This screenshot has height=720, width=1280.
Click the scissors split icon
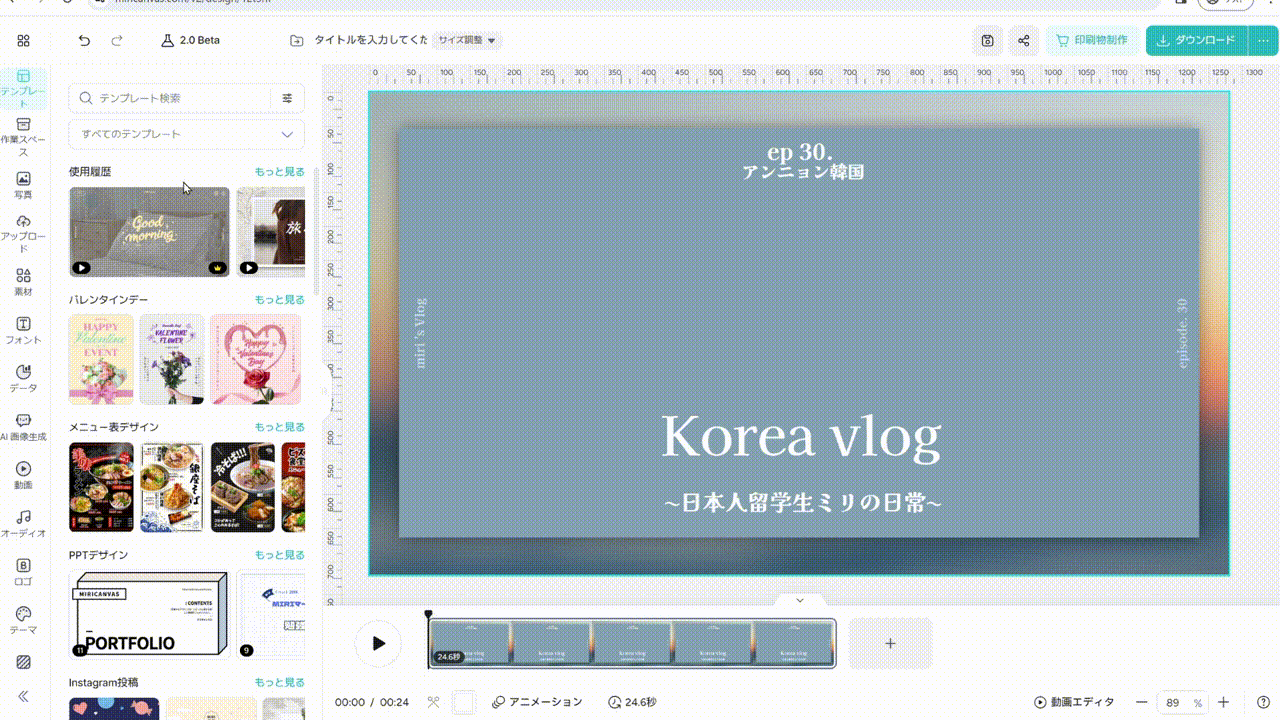(433, 702)
